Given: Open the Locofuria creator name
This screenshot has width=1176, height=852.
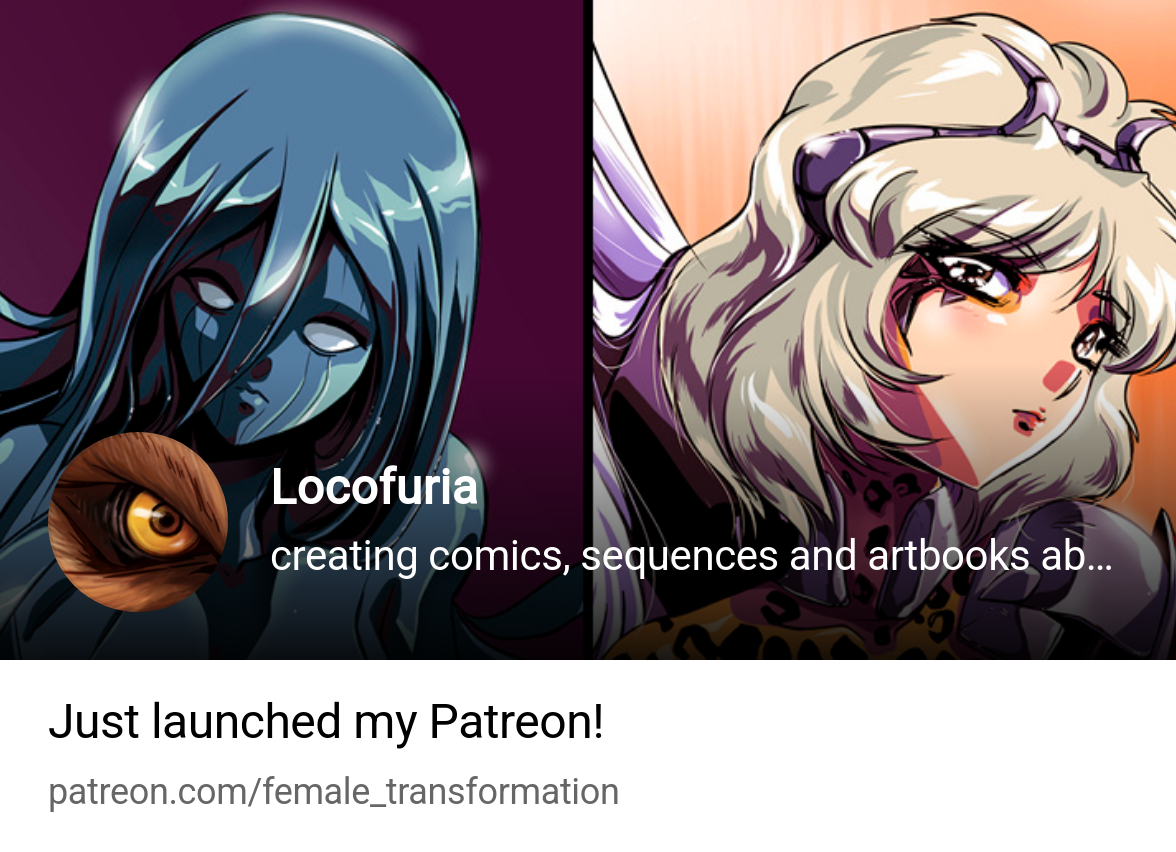Looking at the screenshot, I should click(374, 487).
